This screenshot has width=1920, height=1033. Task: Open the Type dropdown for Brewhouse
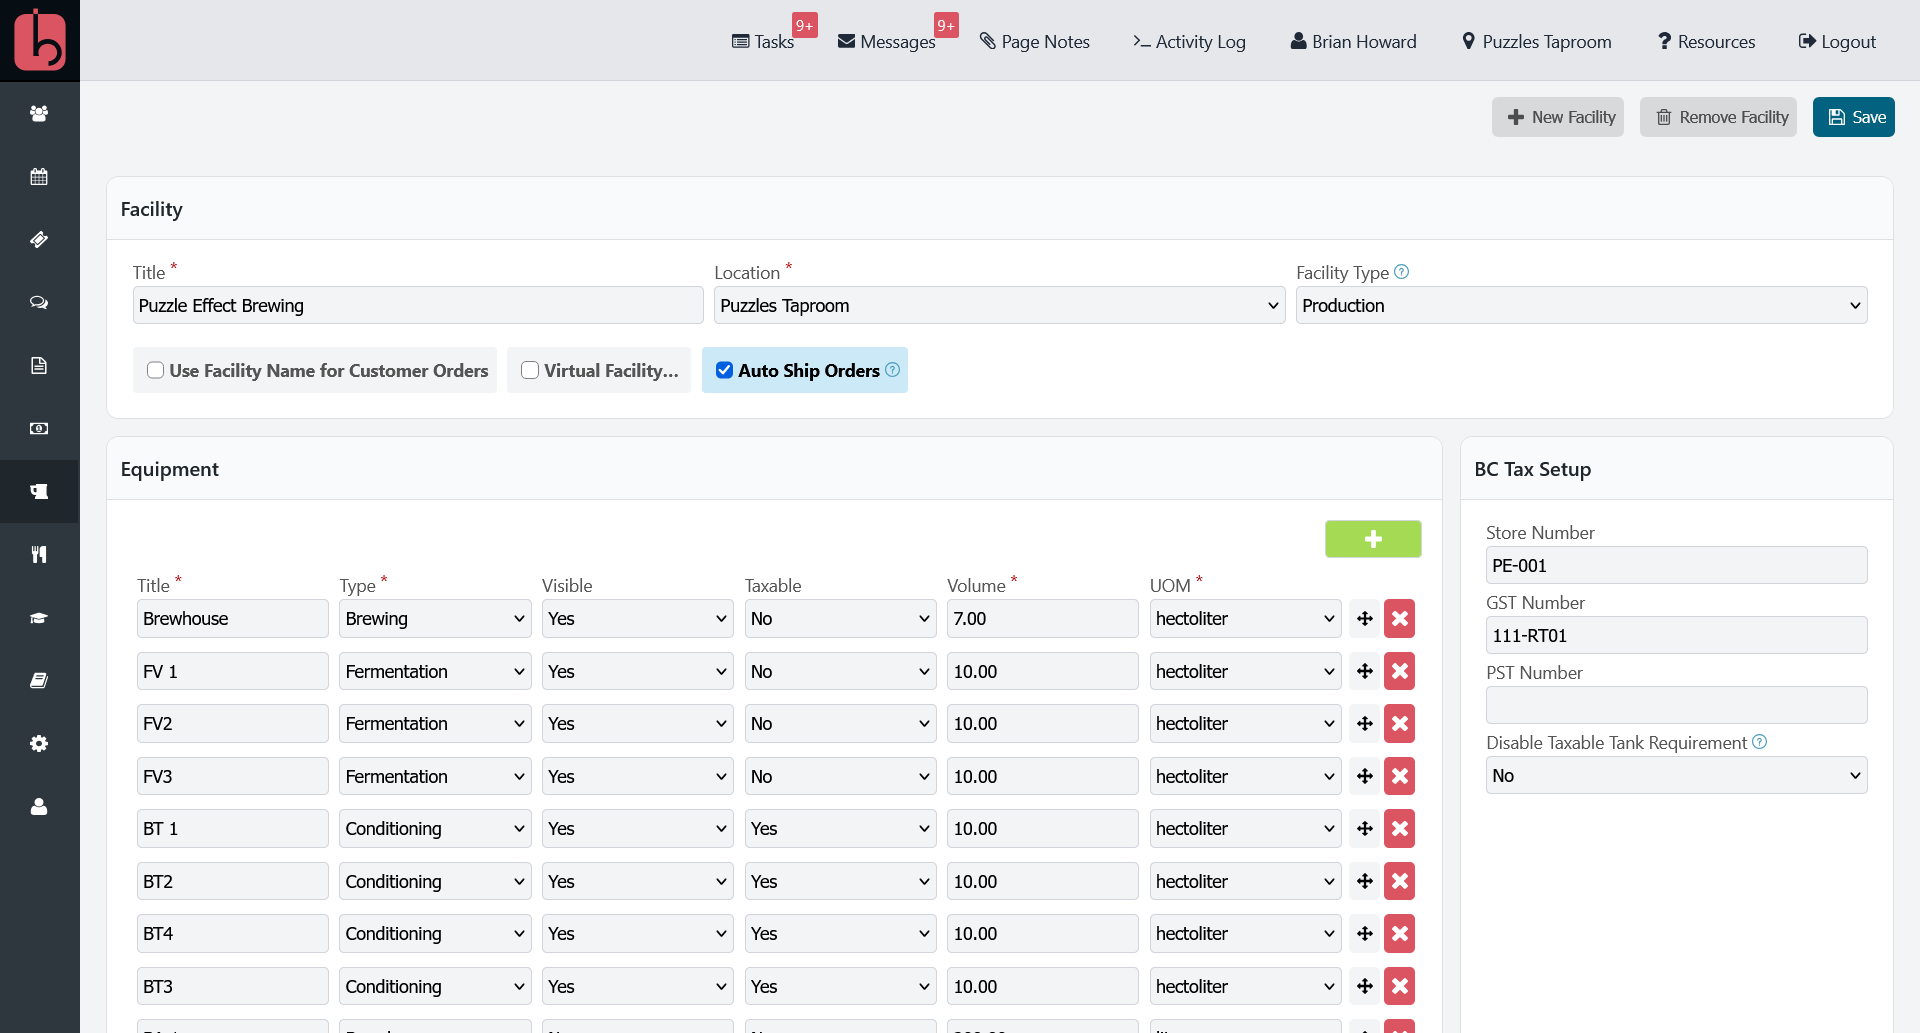pyautogui.click(x=435, y=619)
